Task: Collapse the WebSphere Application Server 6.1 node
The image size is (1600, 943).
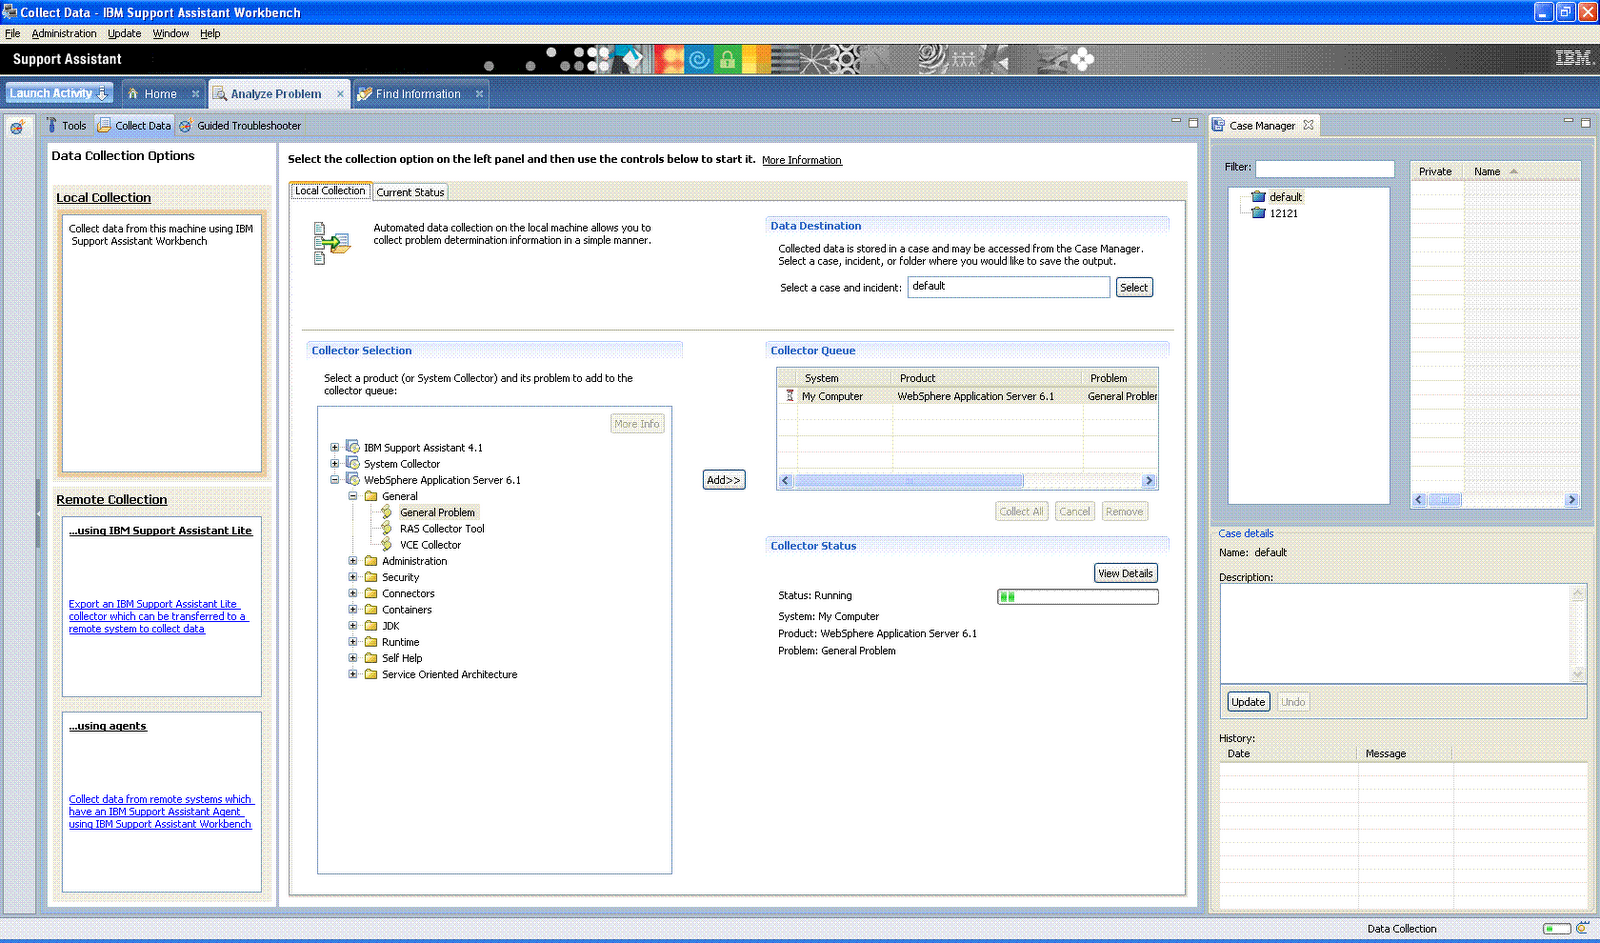Action: pyautogui.click(x=335, y=480)
